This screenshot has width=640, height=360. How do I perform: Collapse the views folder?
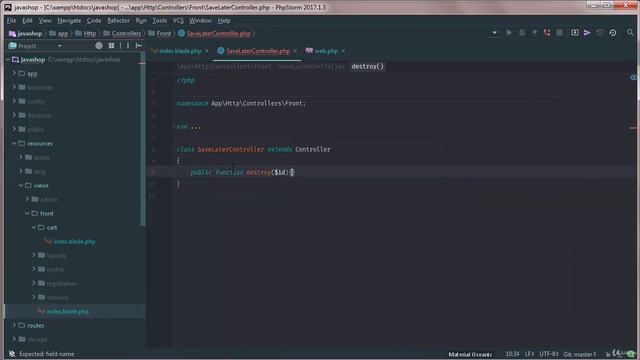21,185
